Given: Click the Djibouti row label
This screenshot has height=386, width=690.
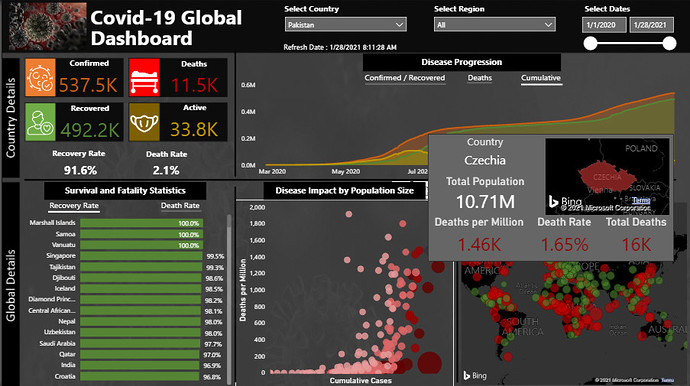Looking at the screenshot, I should coord(64,278).
